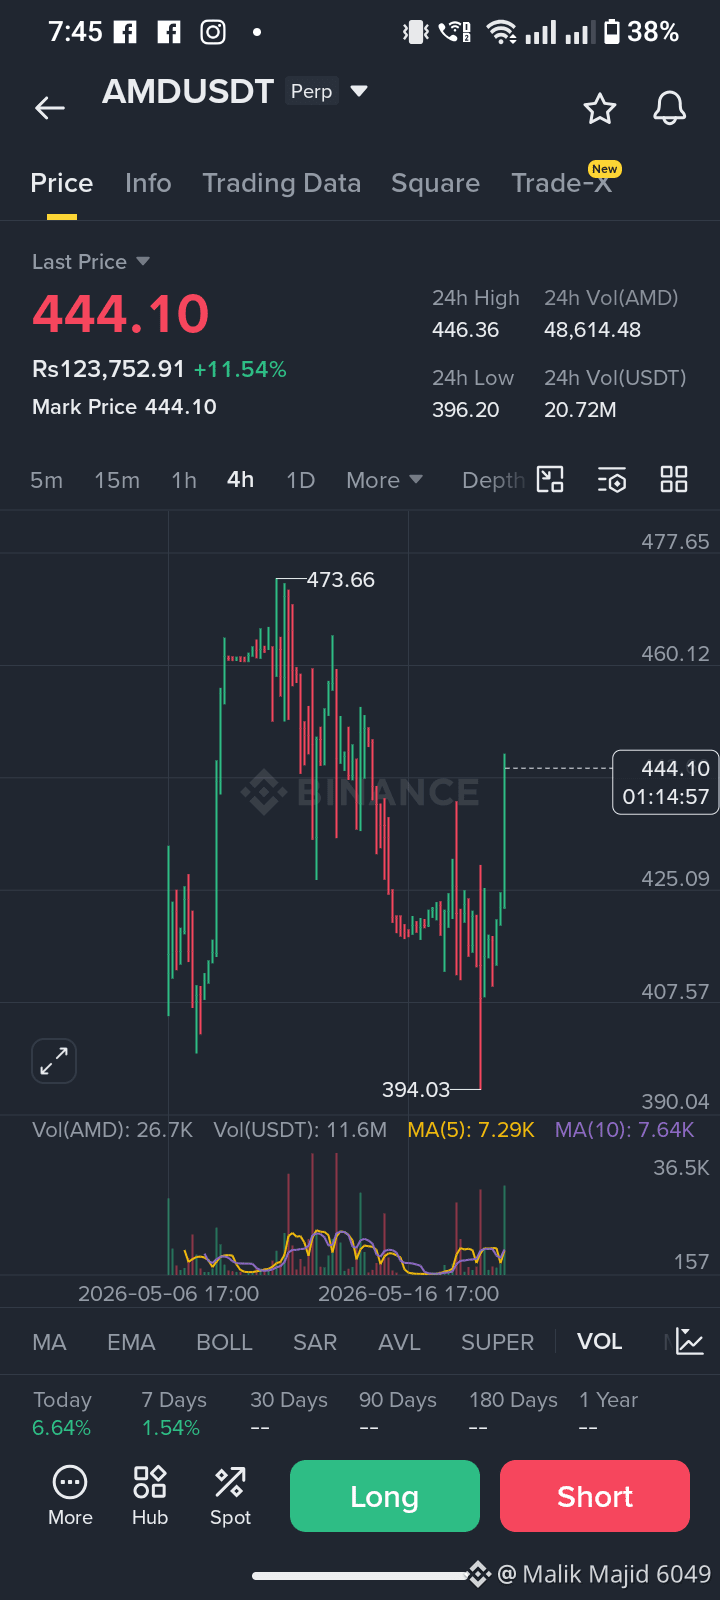This screenshot has width=720, height=1600.
Task: Tap the Rs123,752.91 converted price
Action: [108, 369]
